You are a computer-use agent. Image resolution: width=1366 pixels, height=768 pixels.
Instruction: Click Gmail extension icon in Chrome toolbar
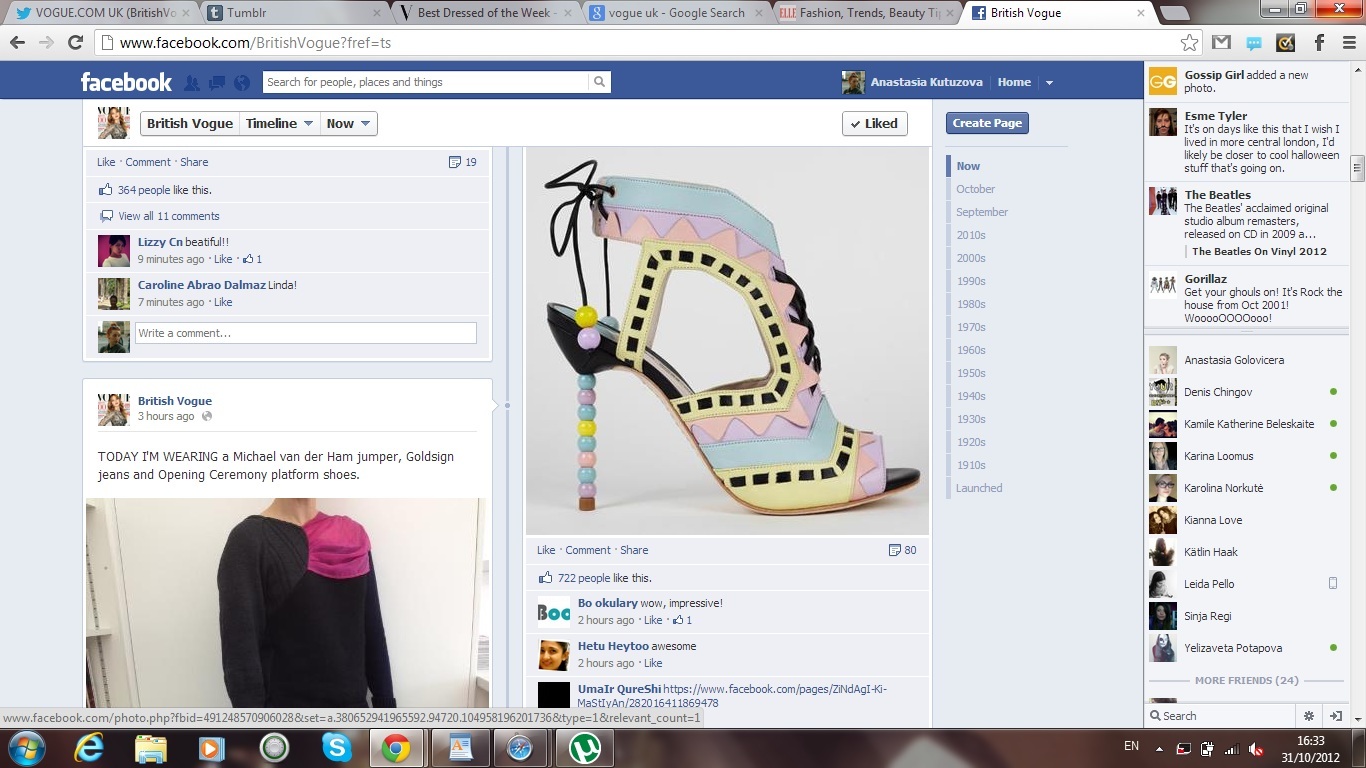(x=1221, y=43)
